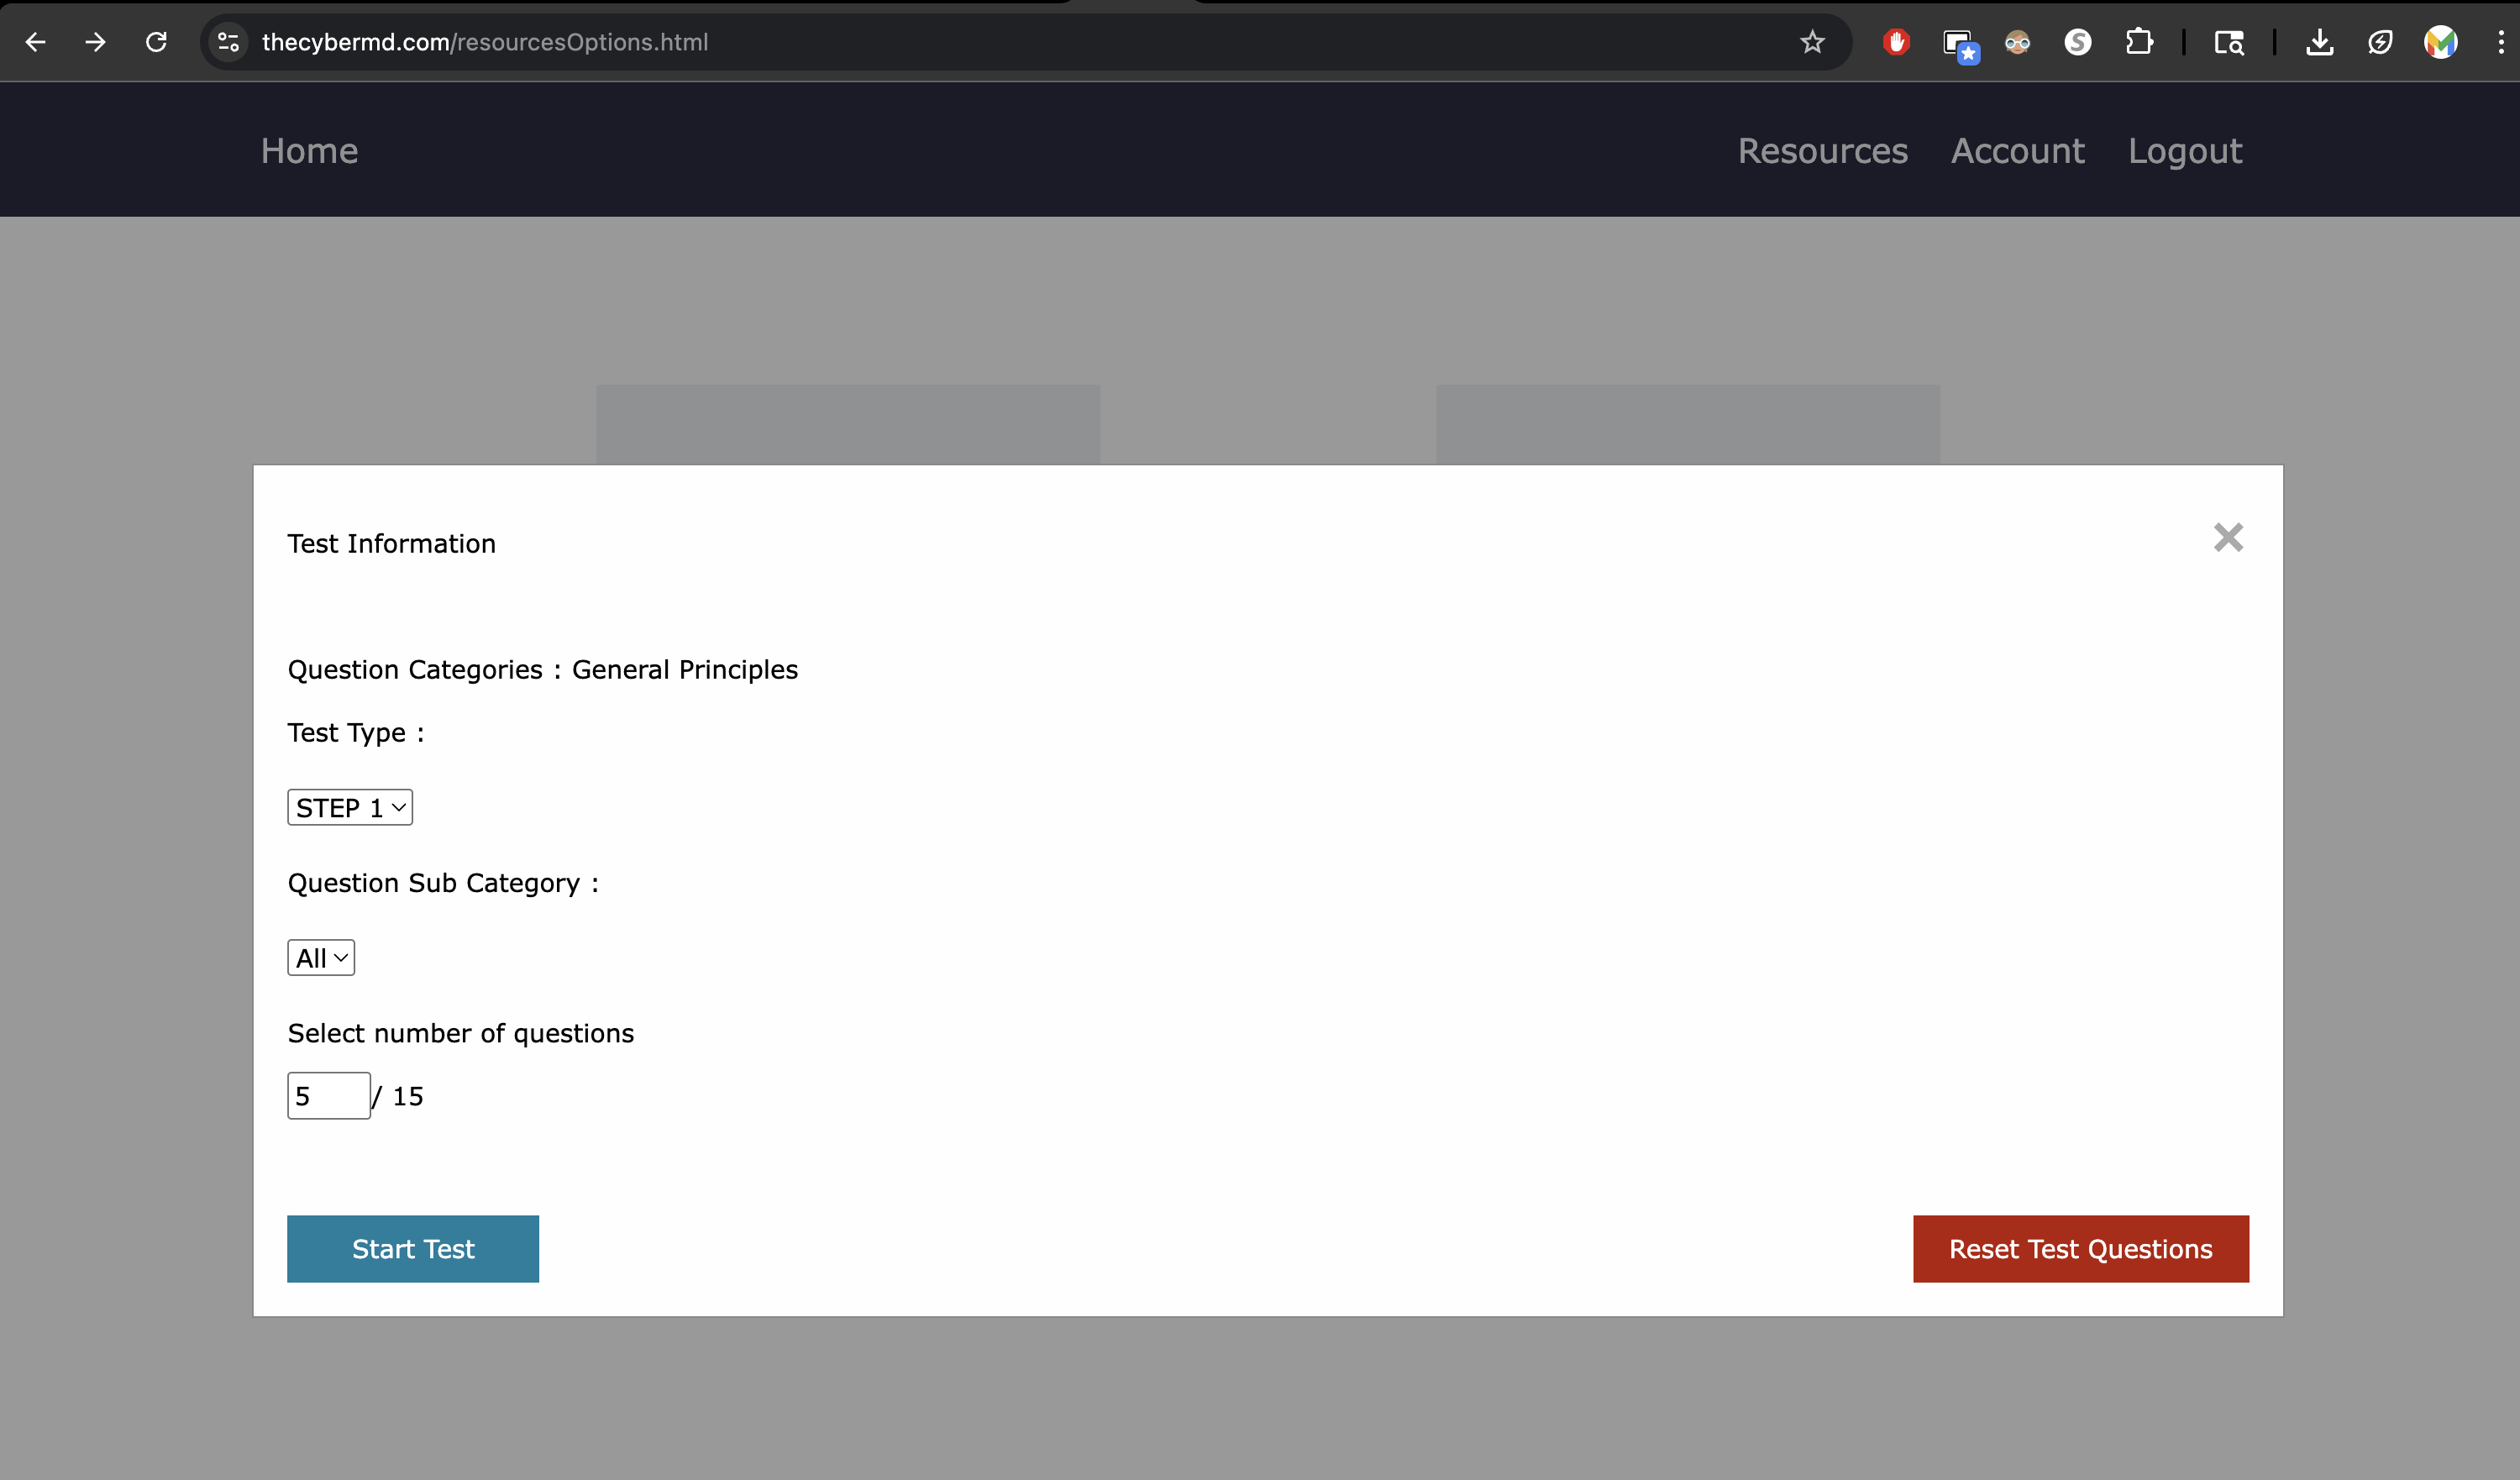Open the extensions puzzle piece menu

[2138, 42]
